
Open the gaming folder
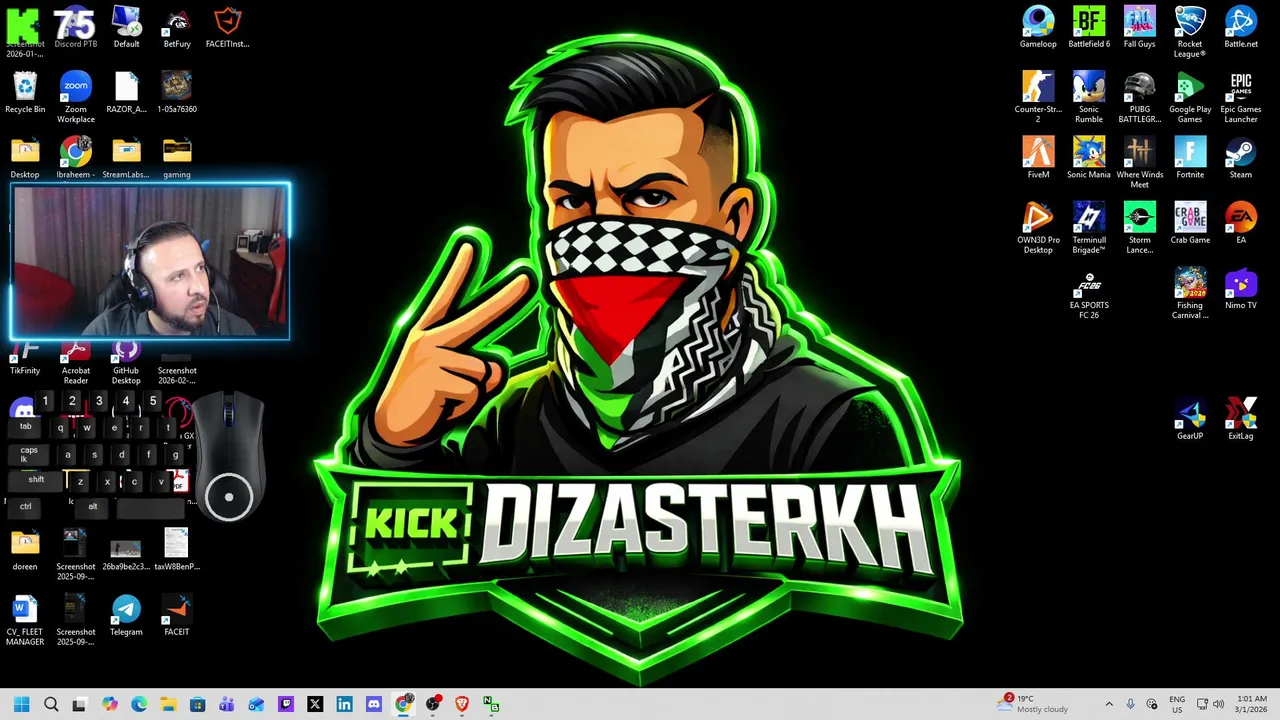point(177,158)
